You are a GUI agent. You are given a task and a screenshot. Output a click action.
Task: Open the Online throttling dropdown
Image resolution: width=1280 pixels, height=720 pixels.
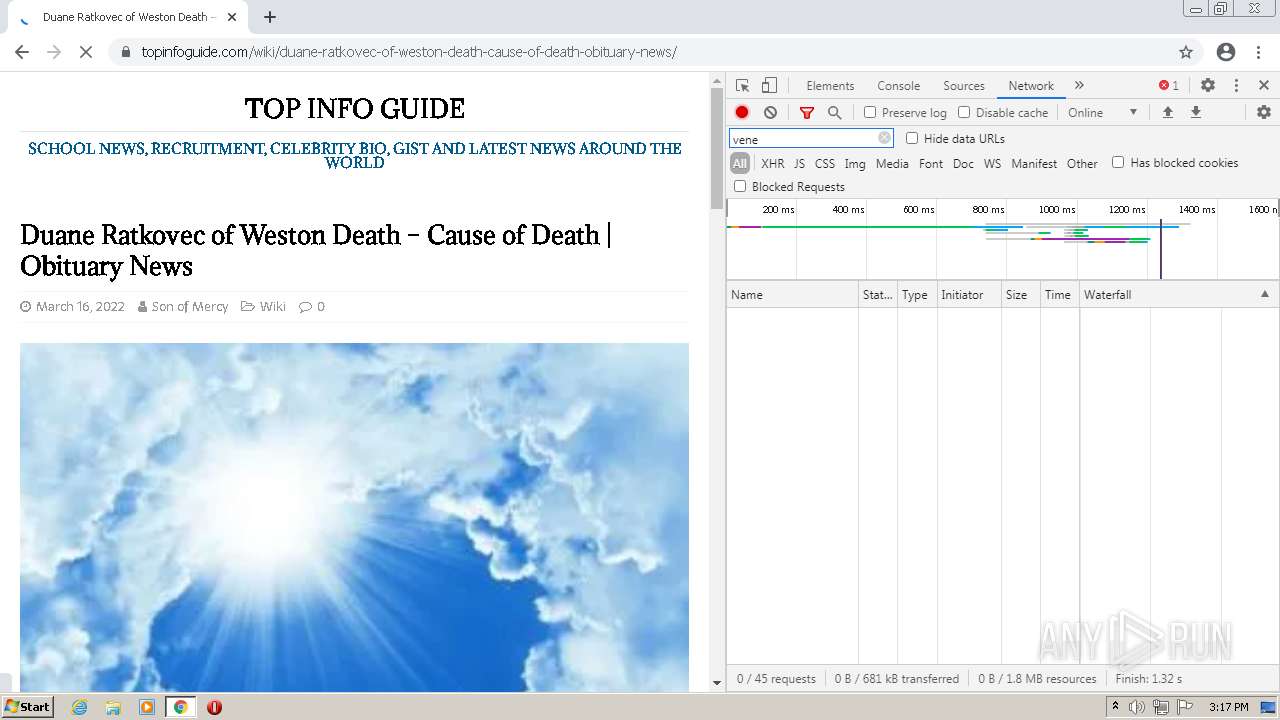[x=1102, y=113]
